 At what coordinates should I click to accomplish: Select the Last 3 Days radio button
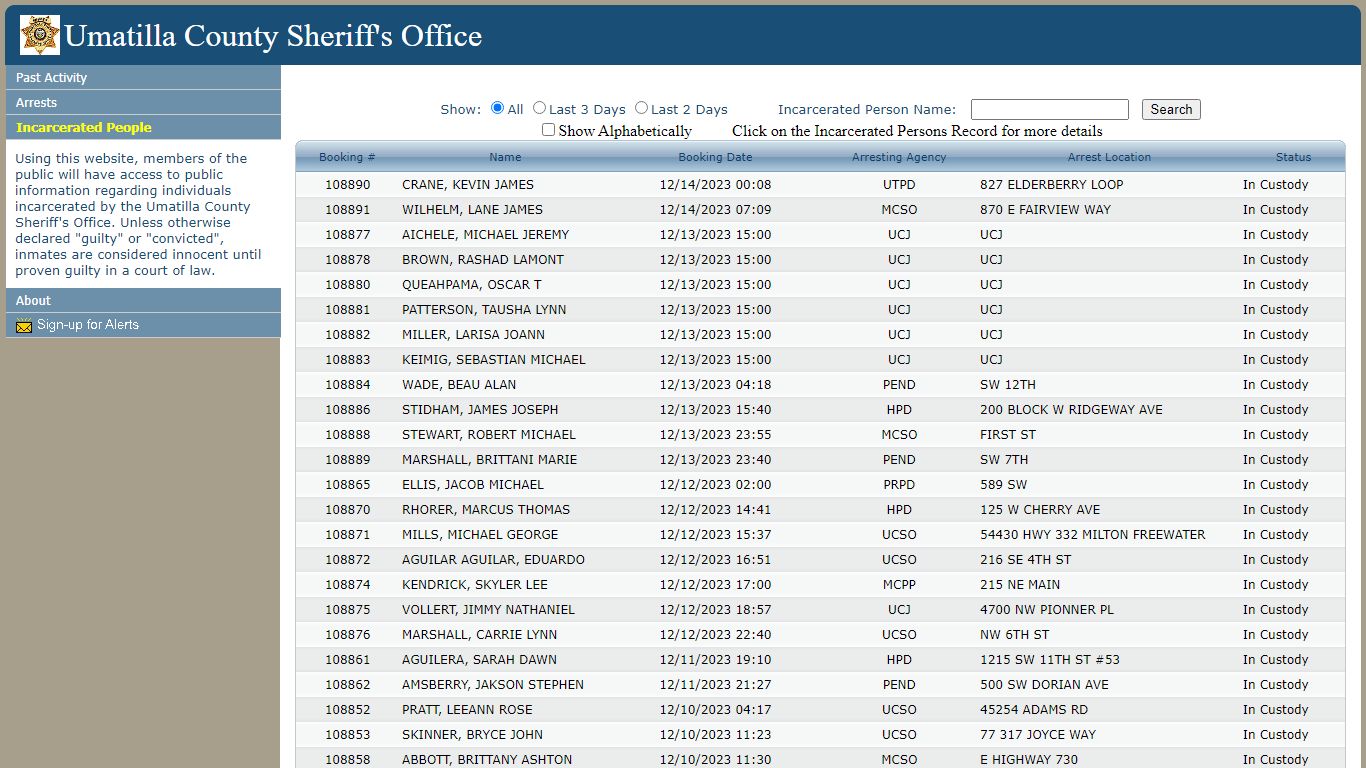click(539, 108)
